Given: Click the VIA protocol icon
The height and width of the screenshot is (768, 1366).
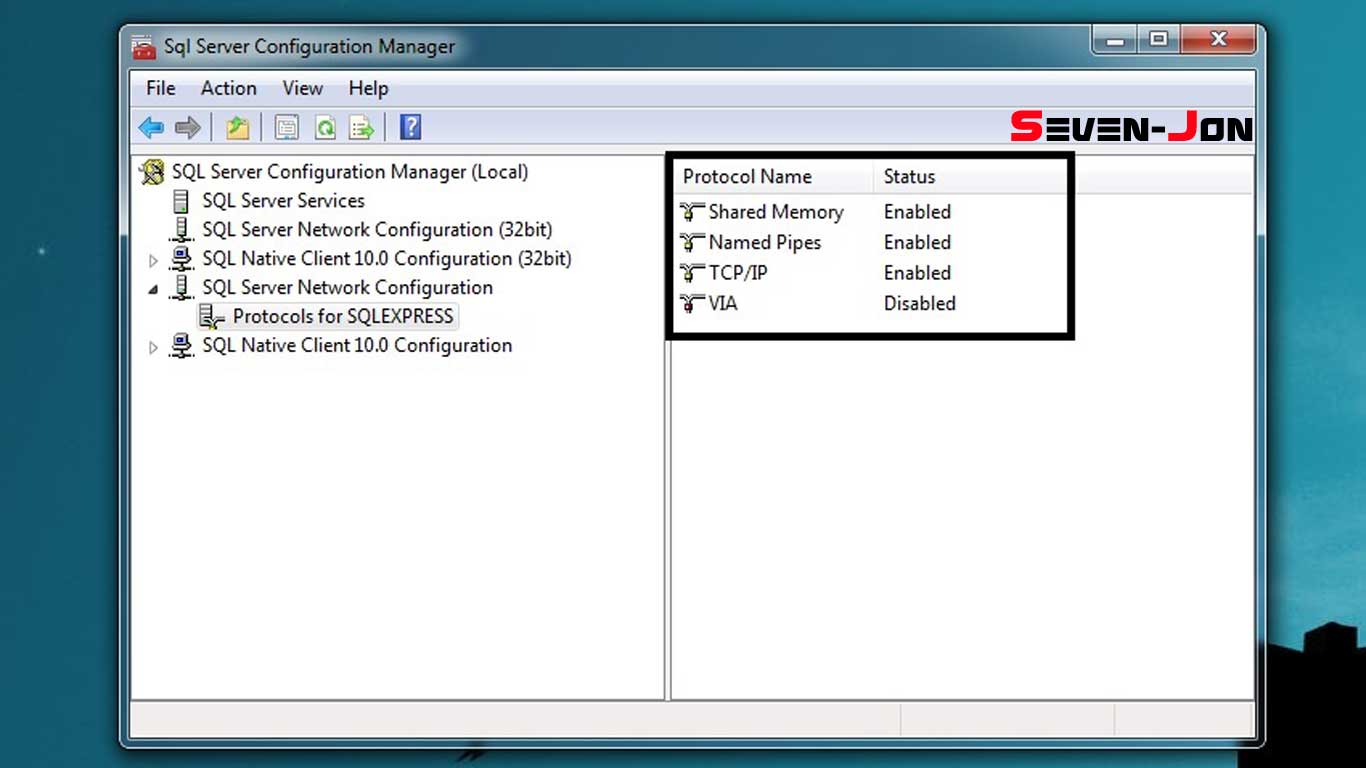Looking at the screenshot, I should (692, 303).
